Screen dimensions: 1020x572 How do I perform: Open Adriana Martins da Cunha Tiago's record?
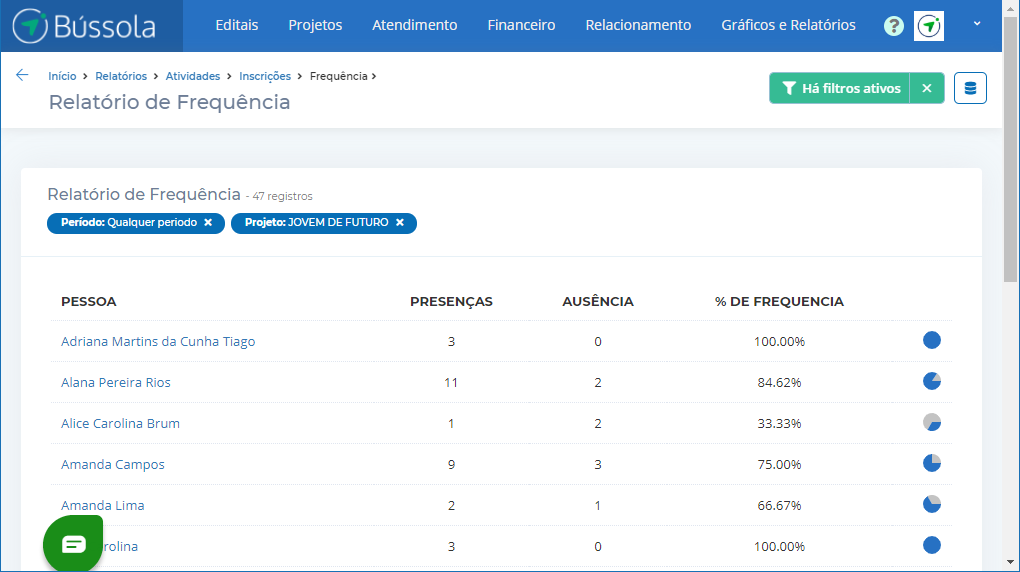[158, 341]
